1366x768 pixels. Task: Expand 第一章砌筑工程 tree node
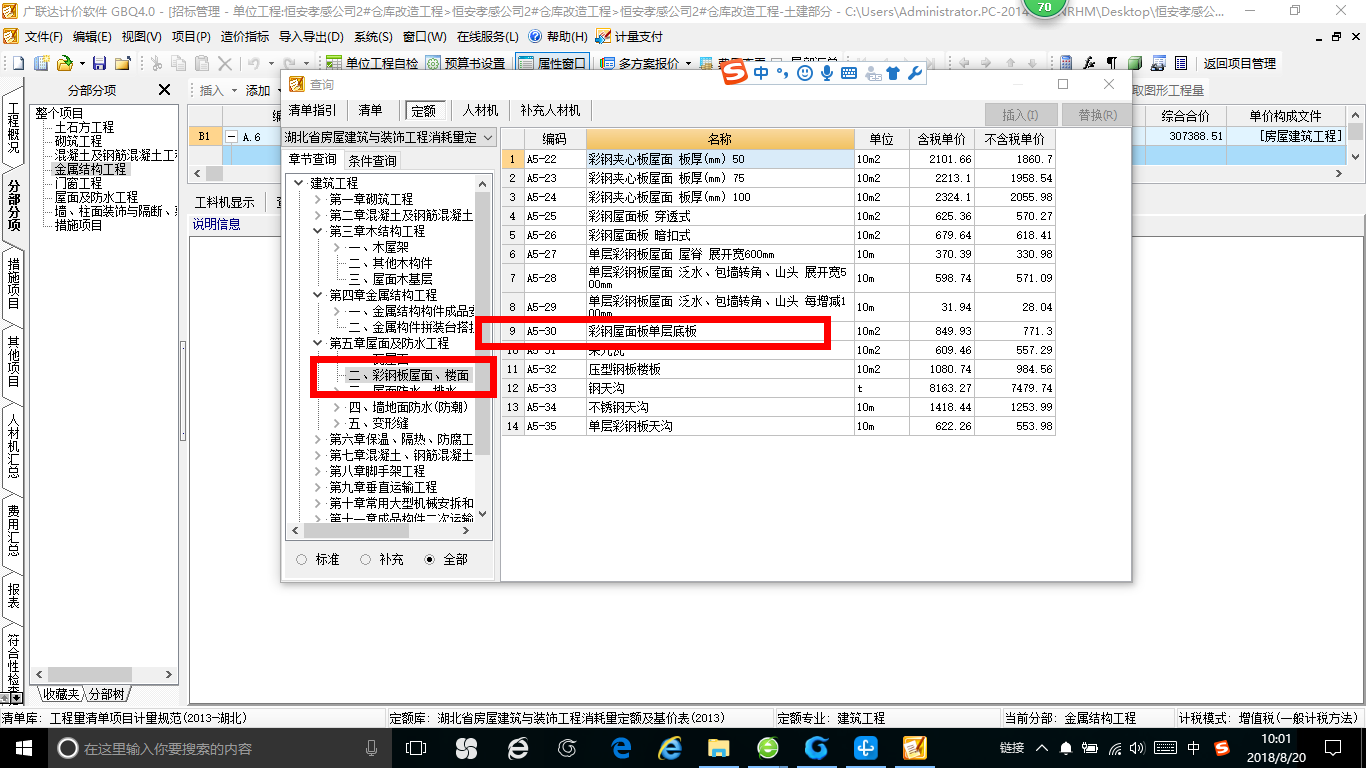[x=319, y=199]
